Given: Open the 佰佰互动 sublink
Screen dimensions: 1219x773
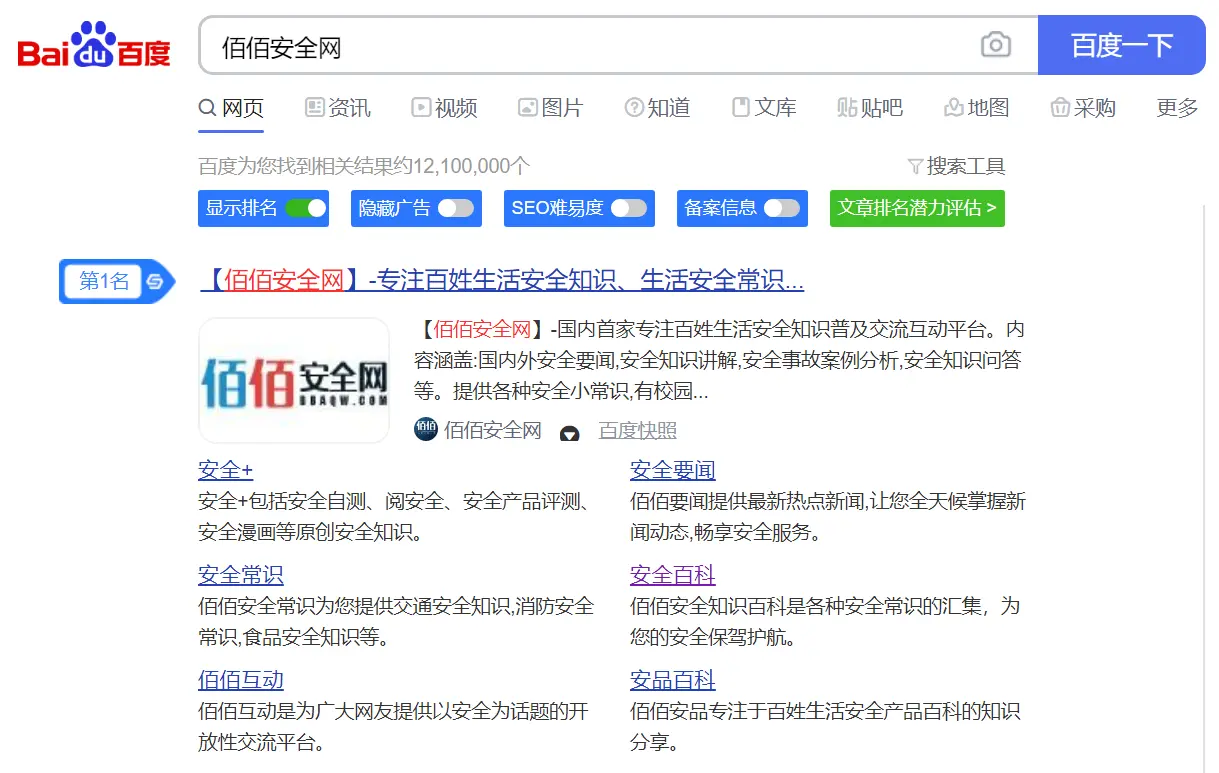Looking at the screenshot, I should (x=241, y=680).
